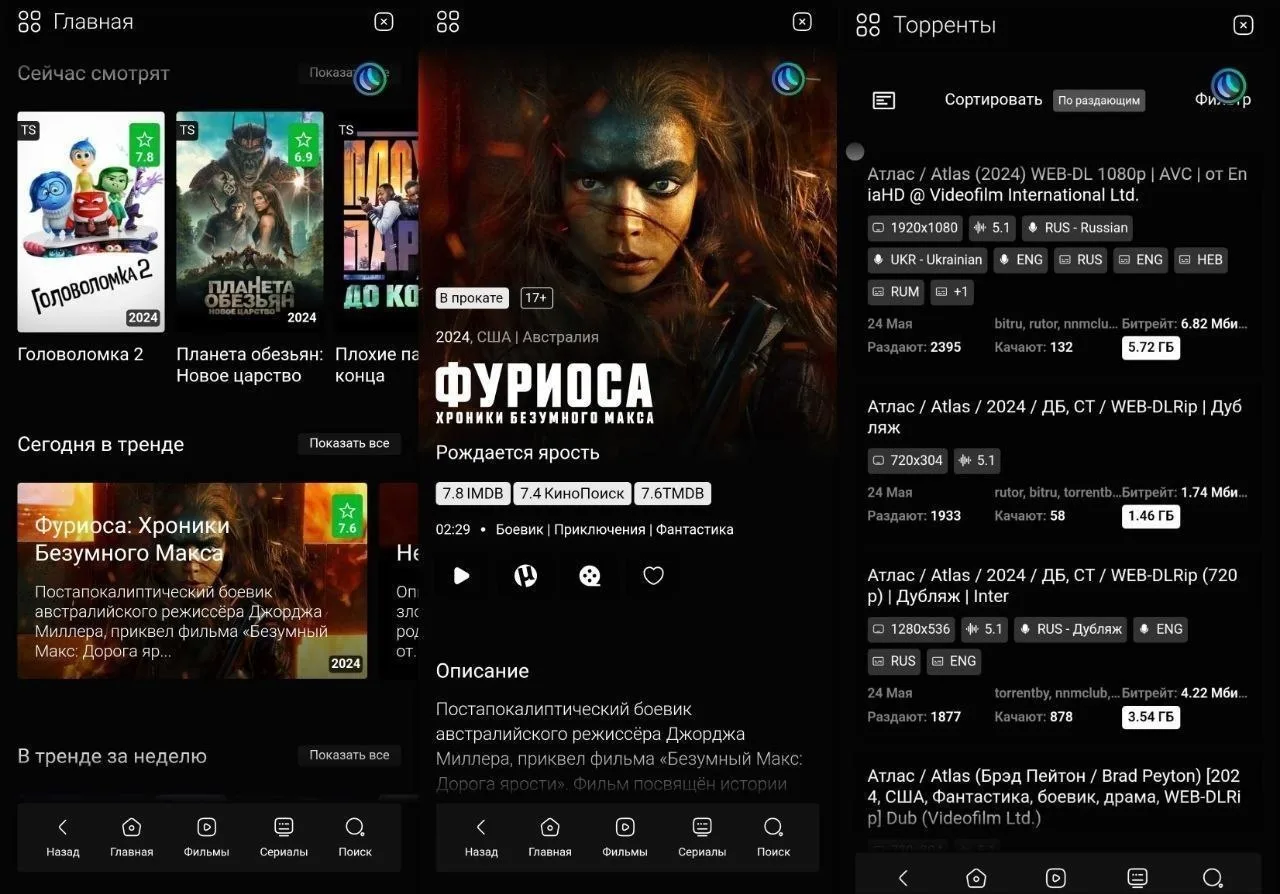Viewport: 1280px width, 894px height.
Task: Open the Планета обезьян: Новое царство poster
Action: click(250, 222)
